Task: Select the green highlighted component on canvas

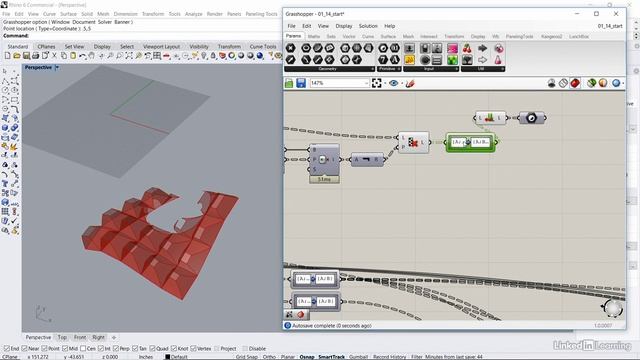Action: [471, 142]
